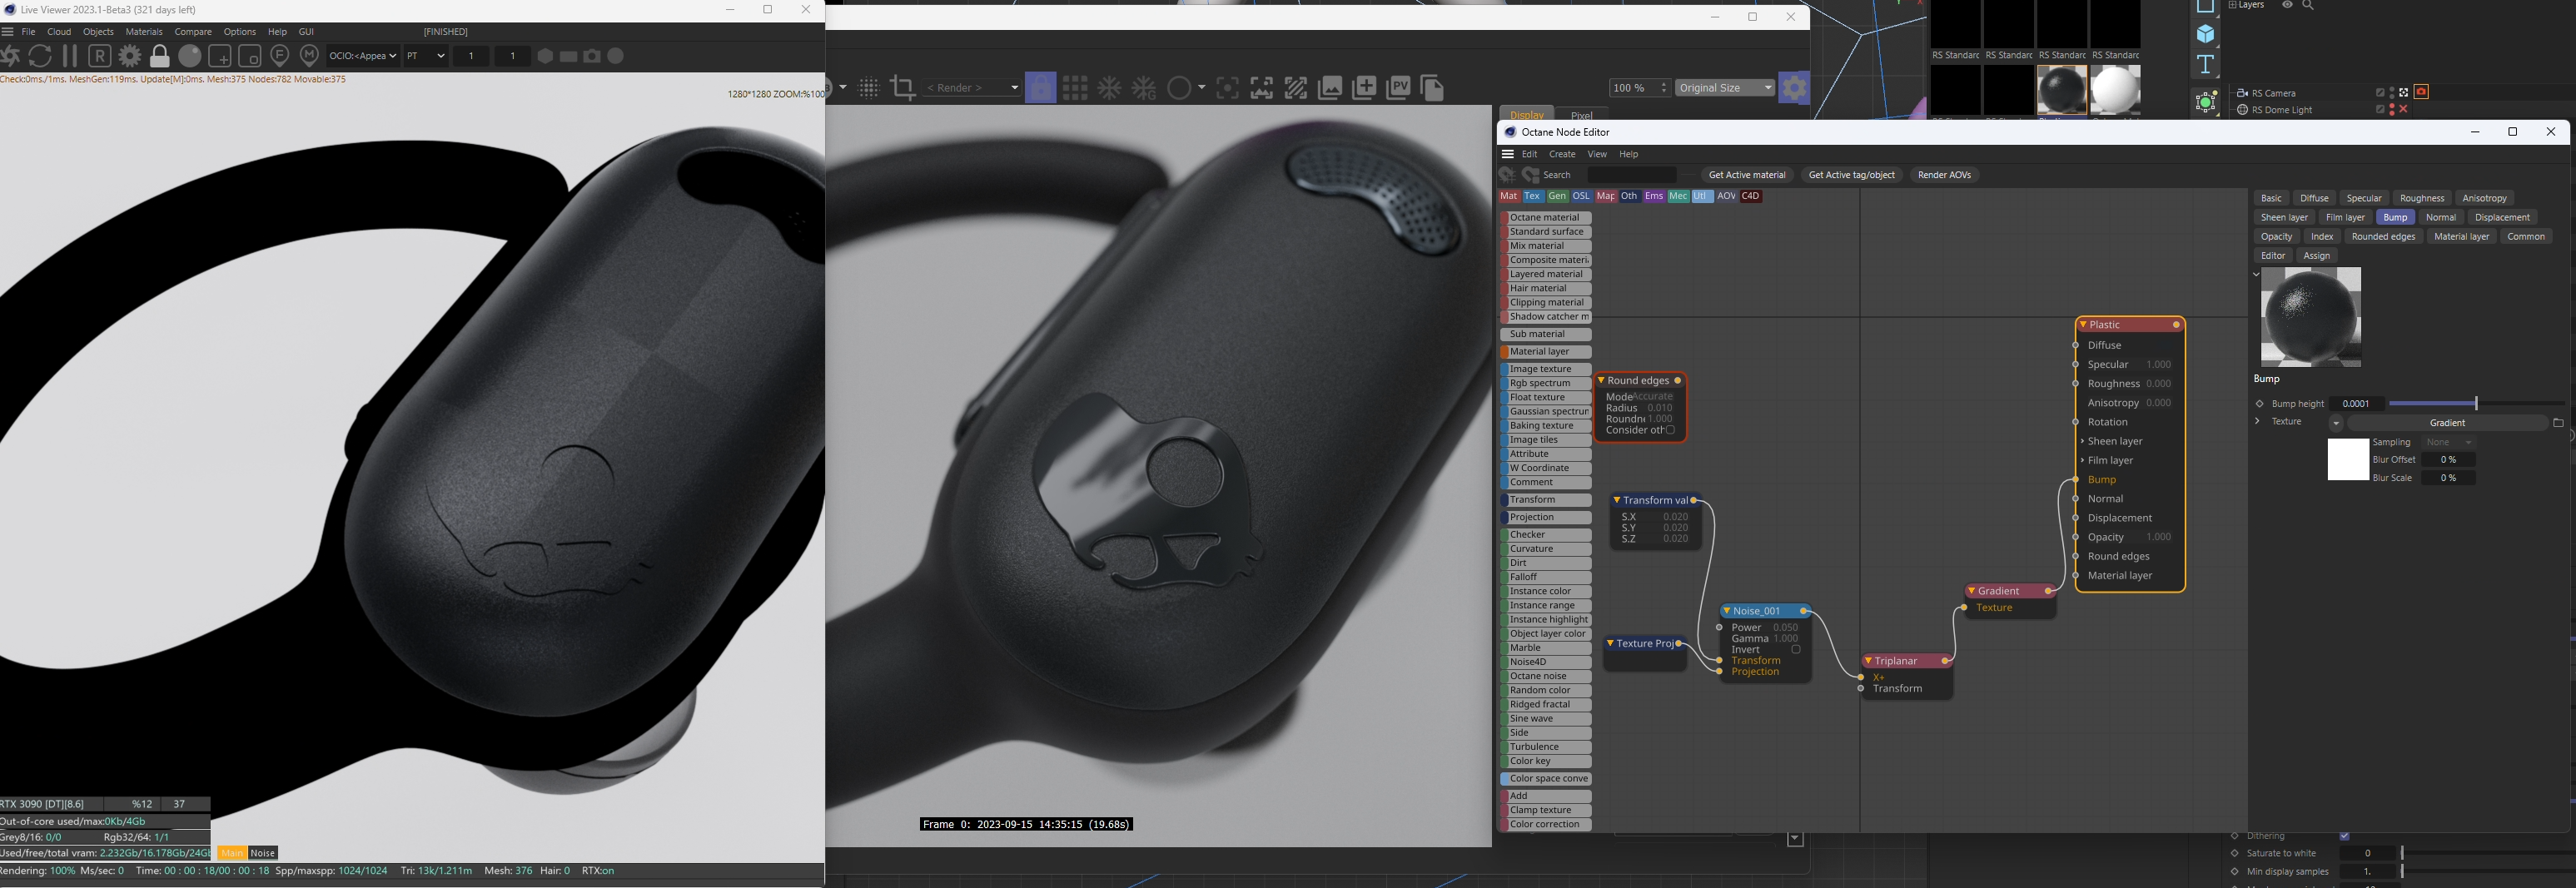Open the Cloud menu in Live Viewer
The width and height of the screenshot is (2576, 888).
59,32
